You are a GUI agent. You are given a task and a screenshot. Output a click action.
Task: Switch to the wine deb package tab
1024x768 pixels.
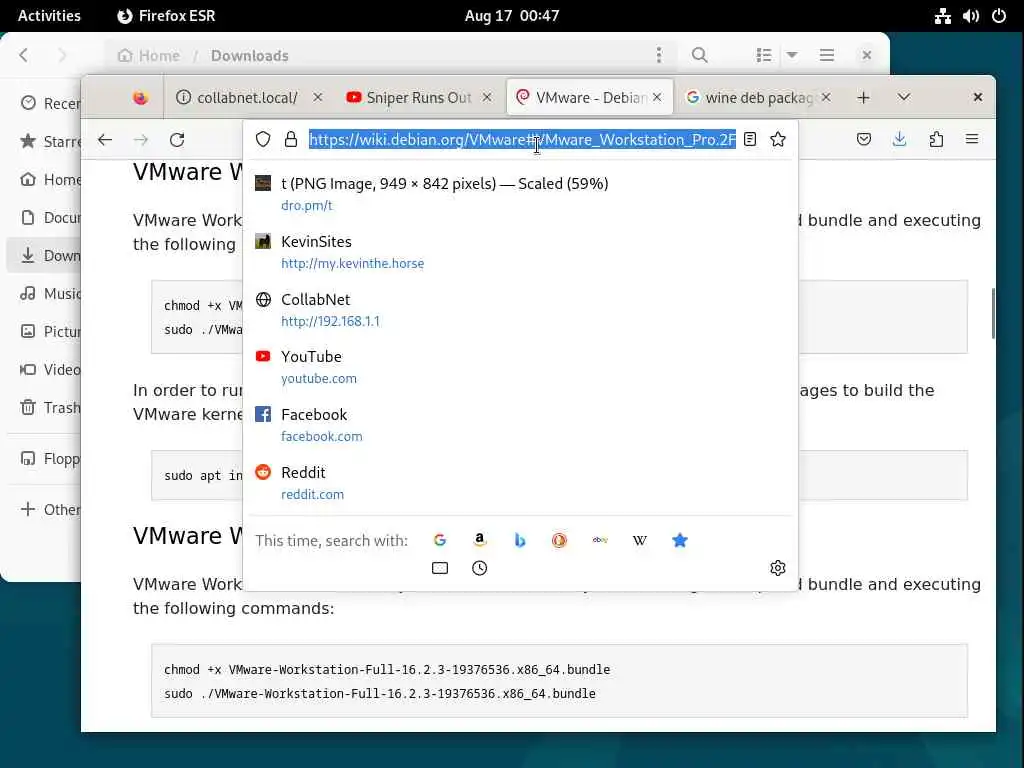point(758,97)
